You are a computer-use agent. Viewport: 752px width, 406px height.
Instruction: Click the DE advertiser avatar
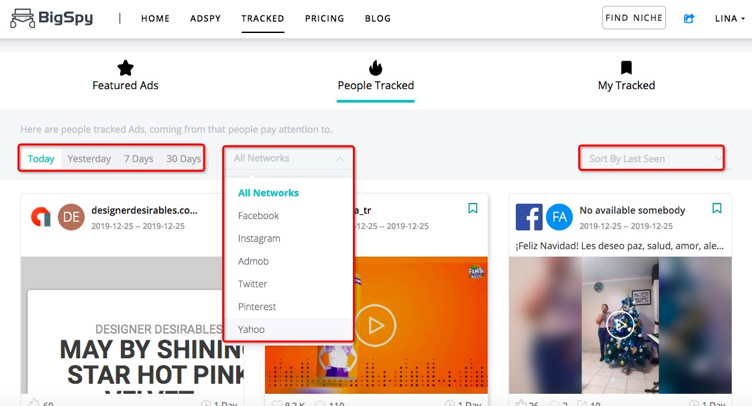[x=71, y=217]
